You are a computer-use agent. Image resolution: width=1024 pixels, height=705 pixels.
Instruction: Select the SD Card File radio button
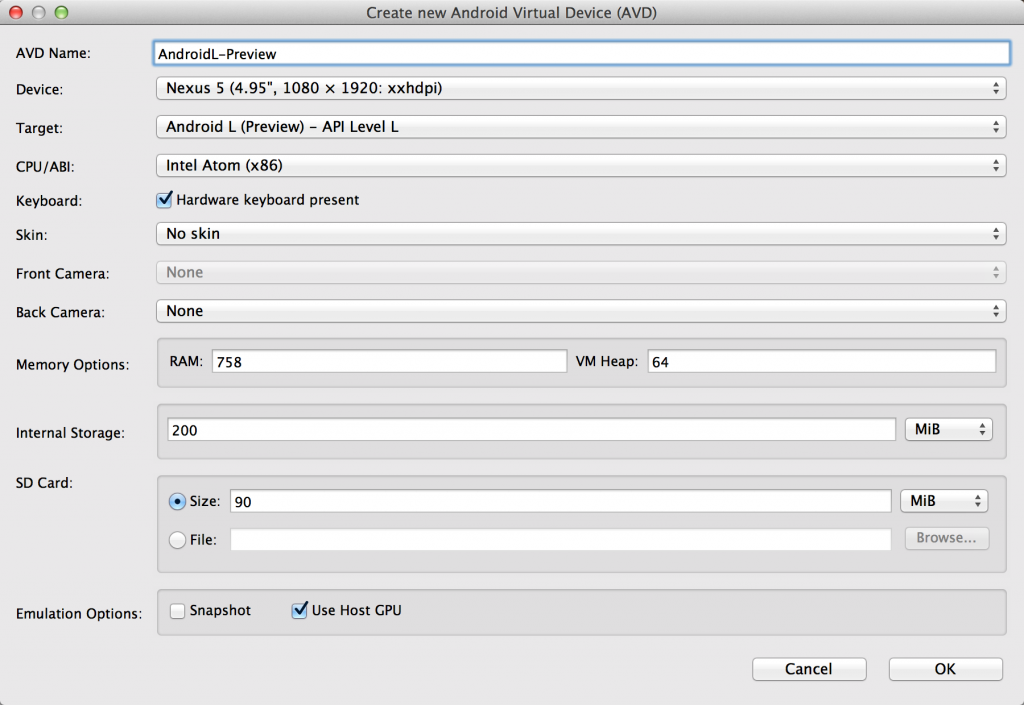(177, 540)
